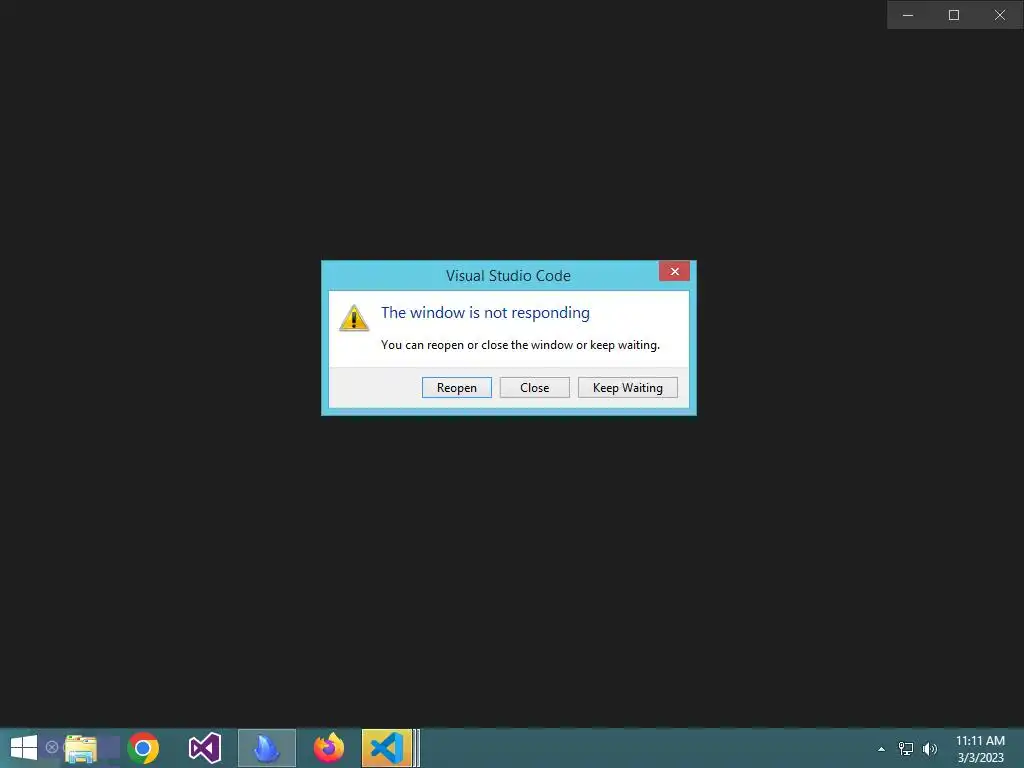This screenshot has height=768, width=1024.
Task: Open the Windows Start menu
Action: pos(24,748)
